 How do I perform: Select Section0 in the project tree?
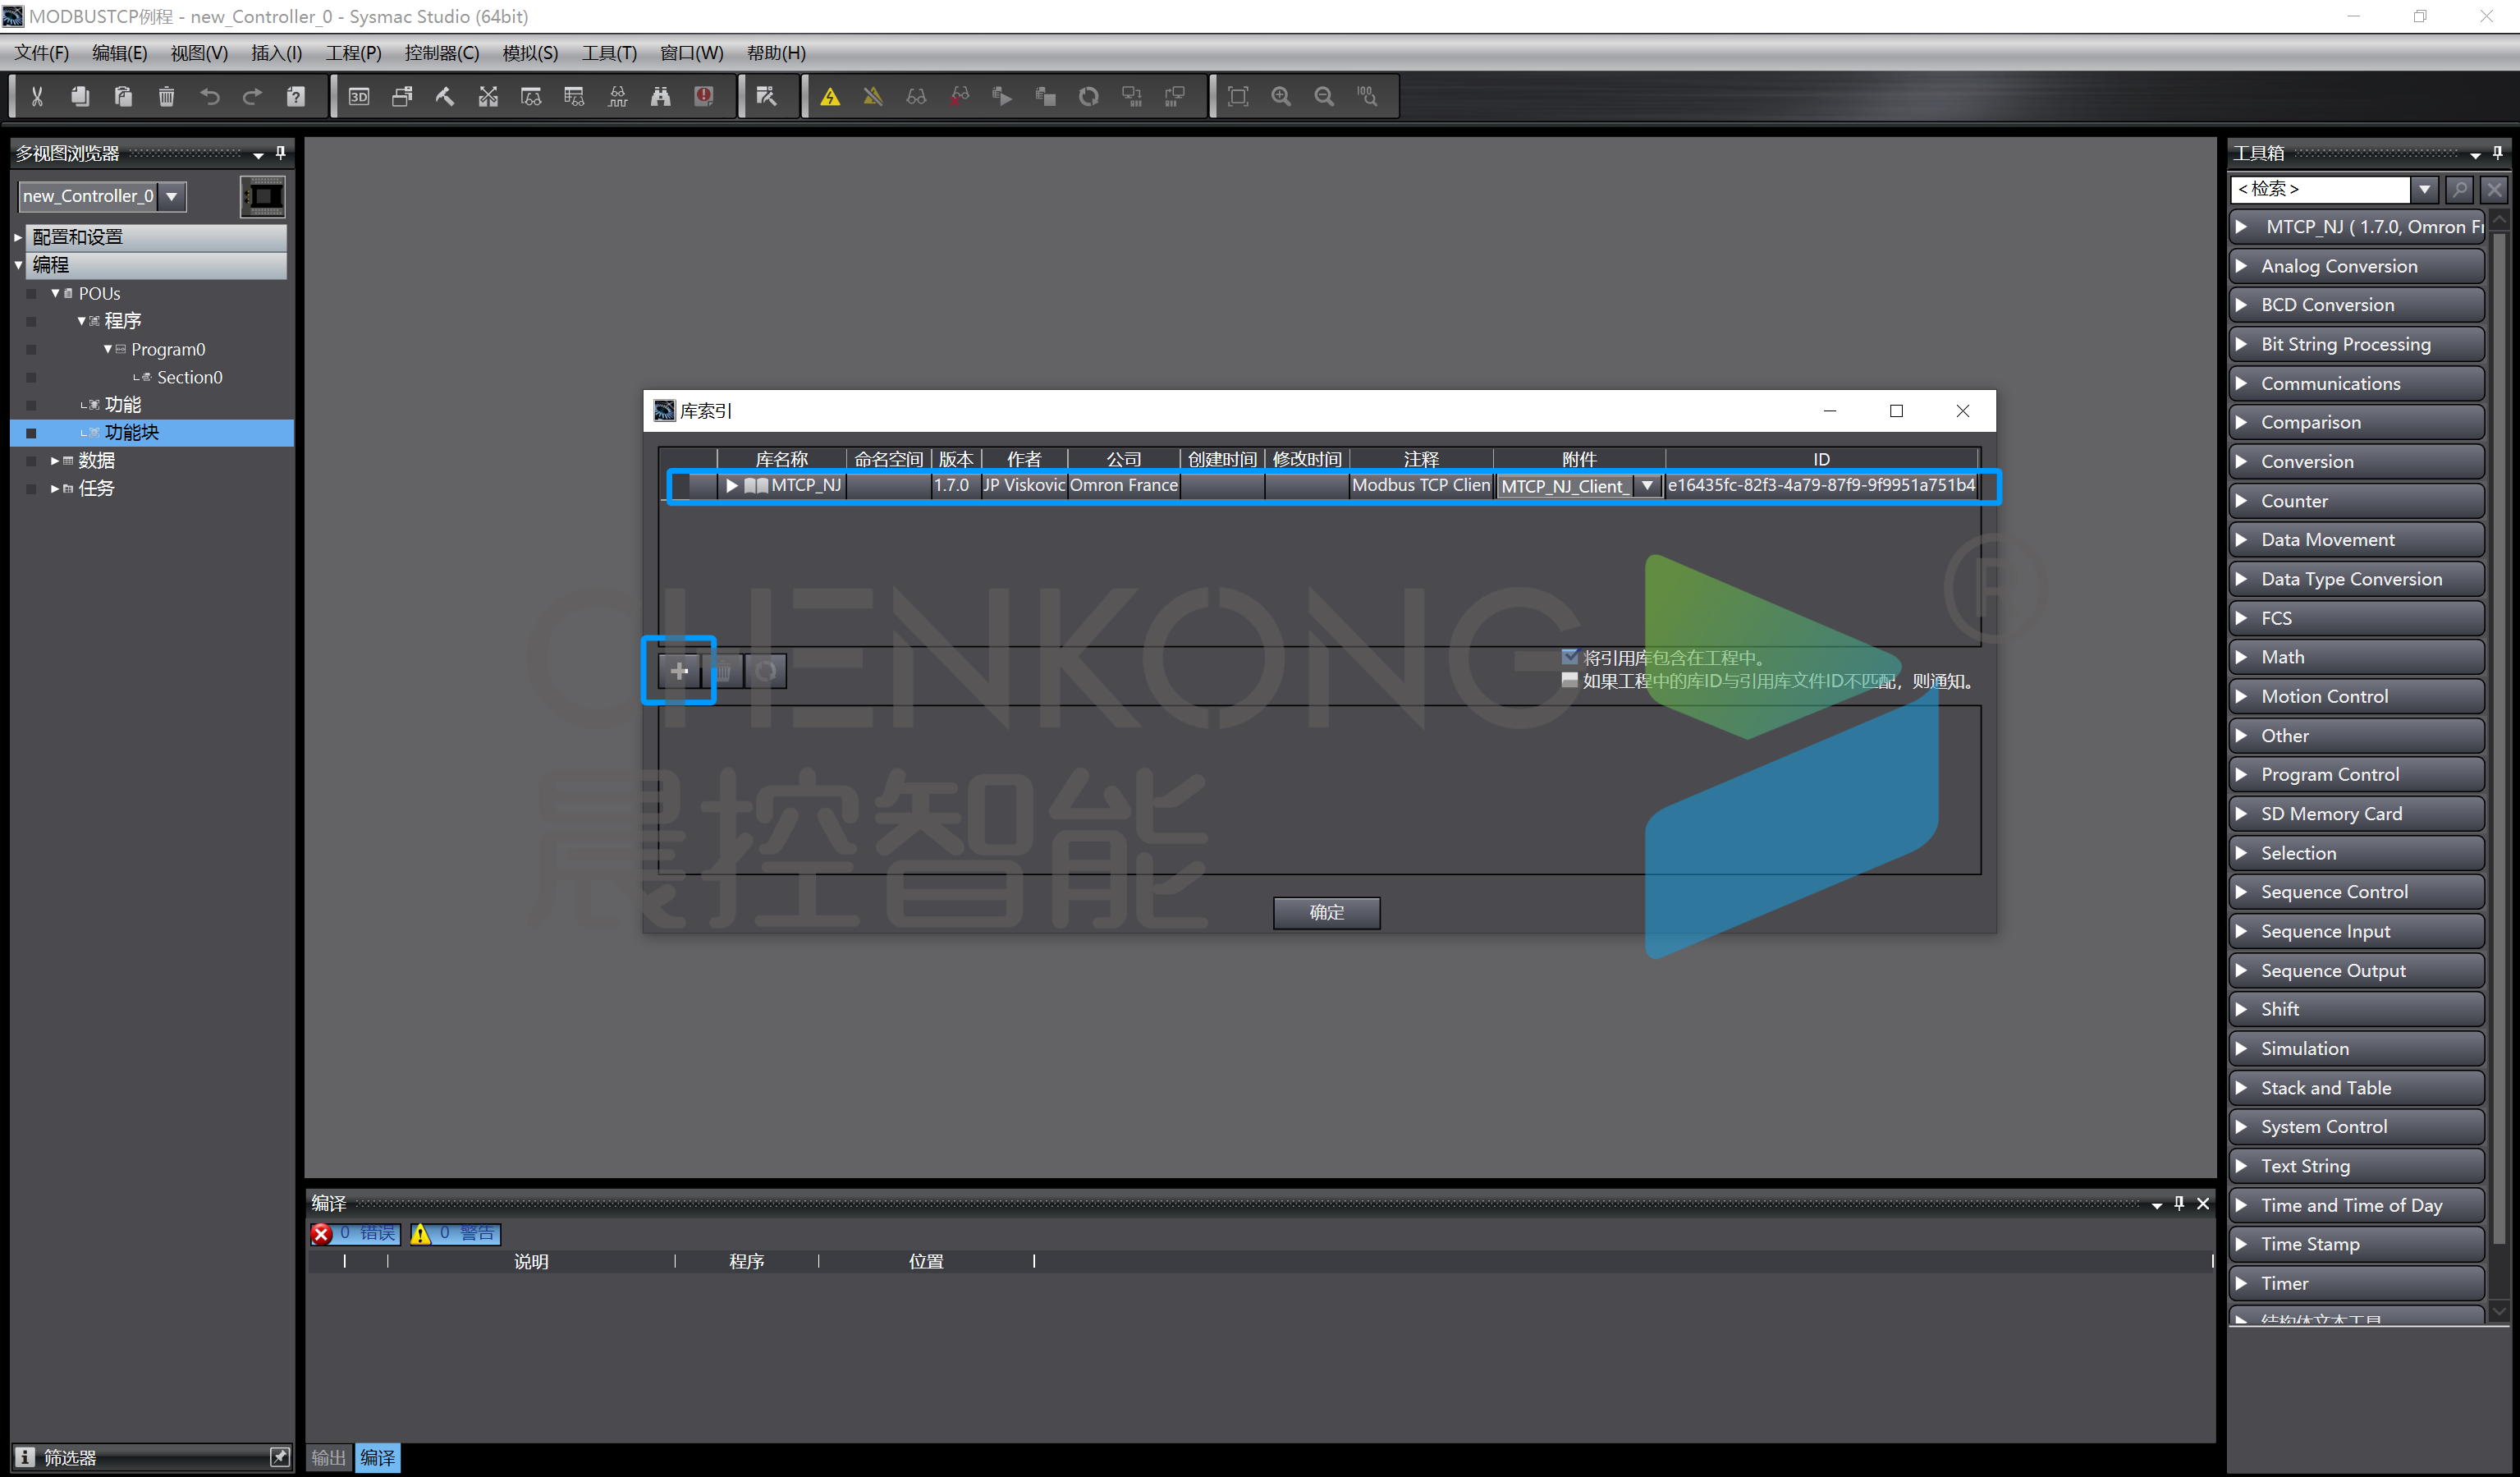(x=189, y=377)
